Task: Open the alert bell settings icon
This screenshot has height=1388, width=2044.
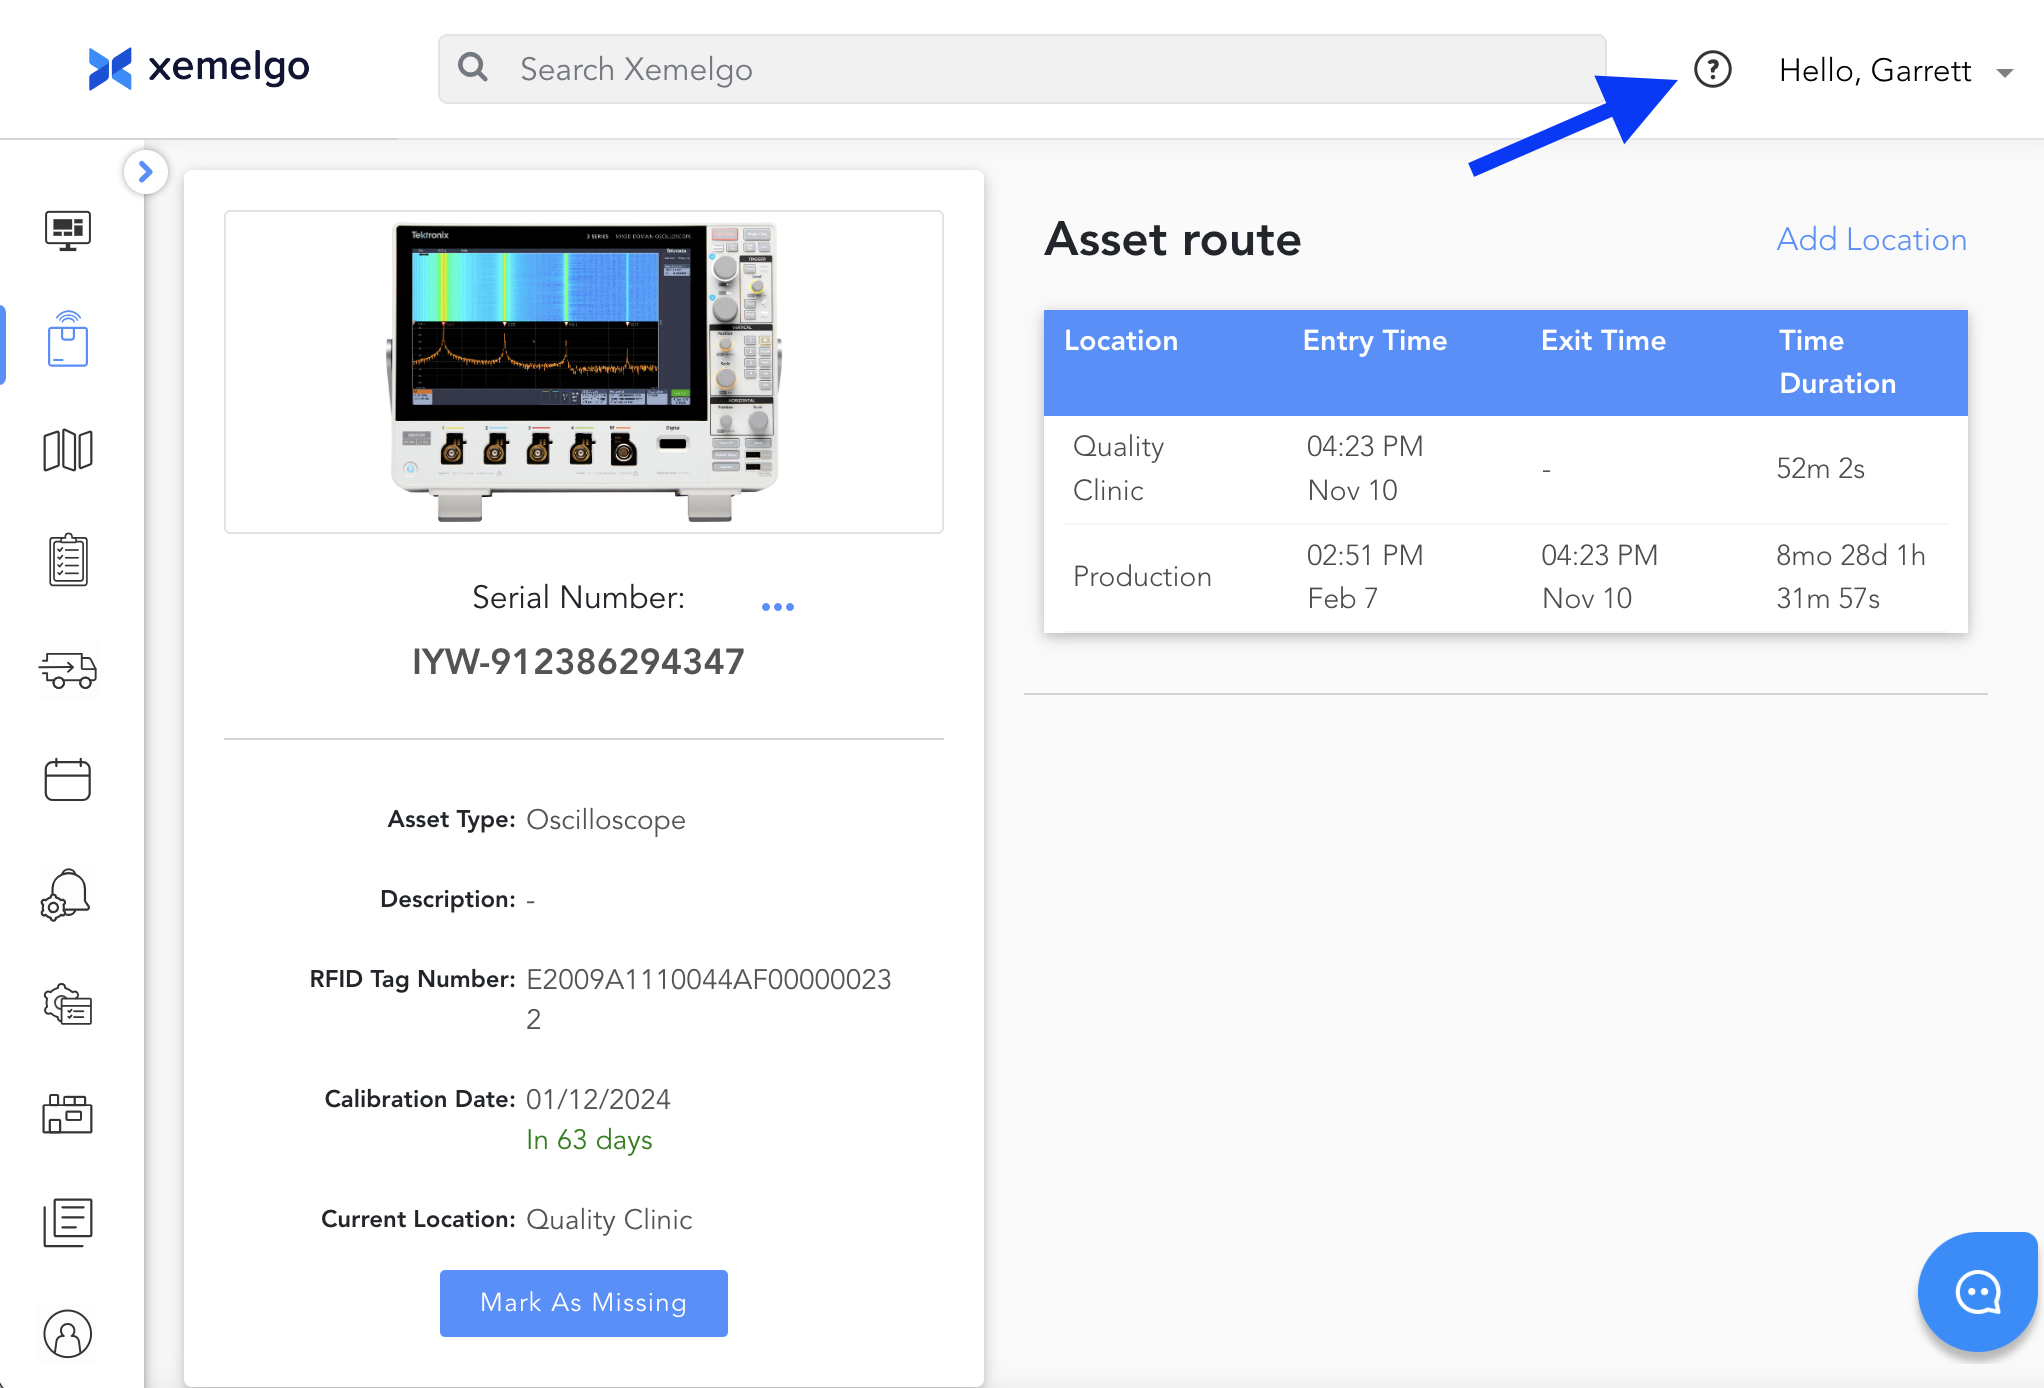Action: pyautogui.click(x=68, y=893)
